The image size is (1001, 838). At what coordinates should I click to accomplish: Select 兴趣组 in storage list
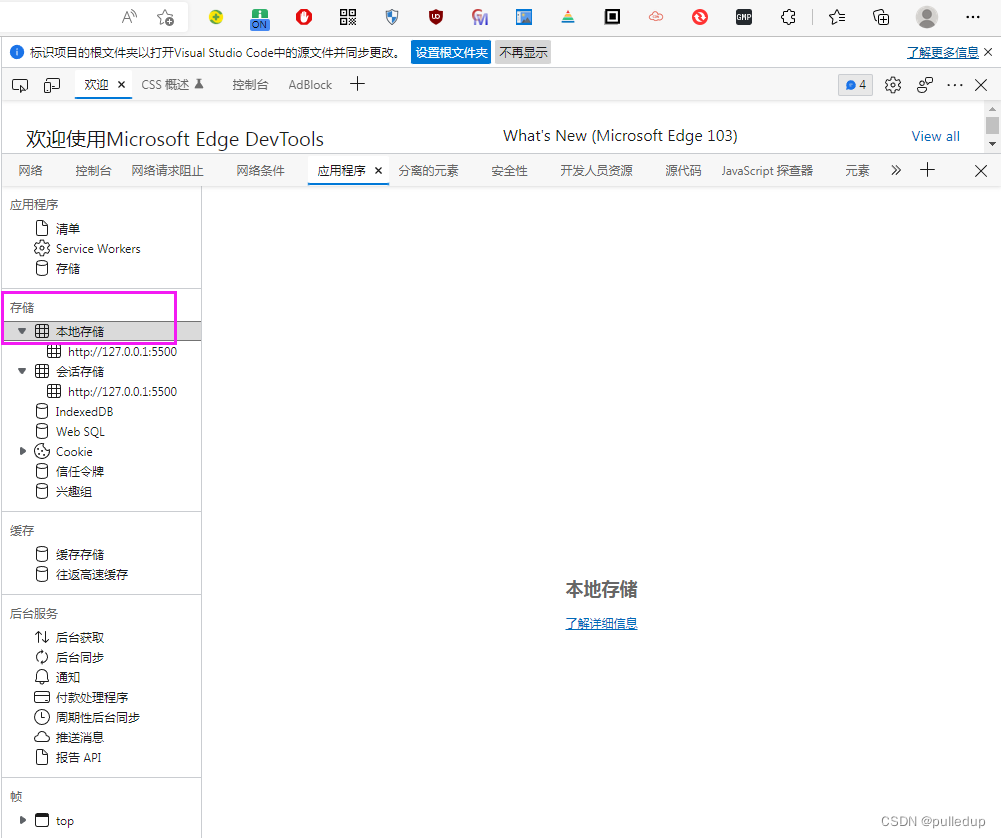coord(73,491)
